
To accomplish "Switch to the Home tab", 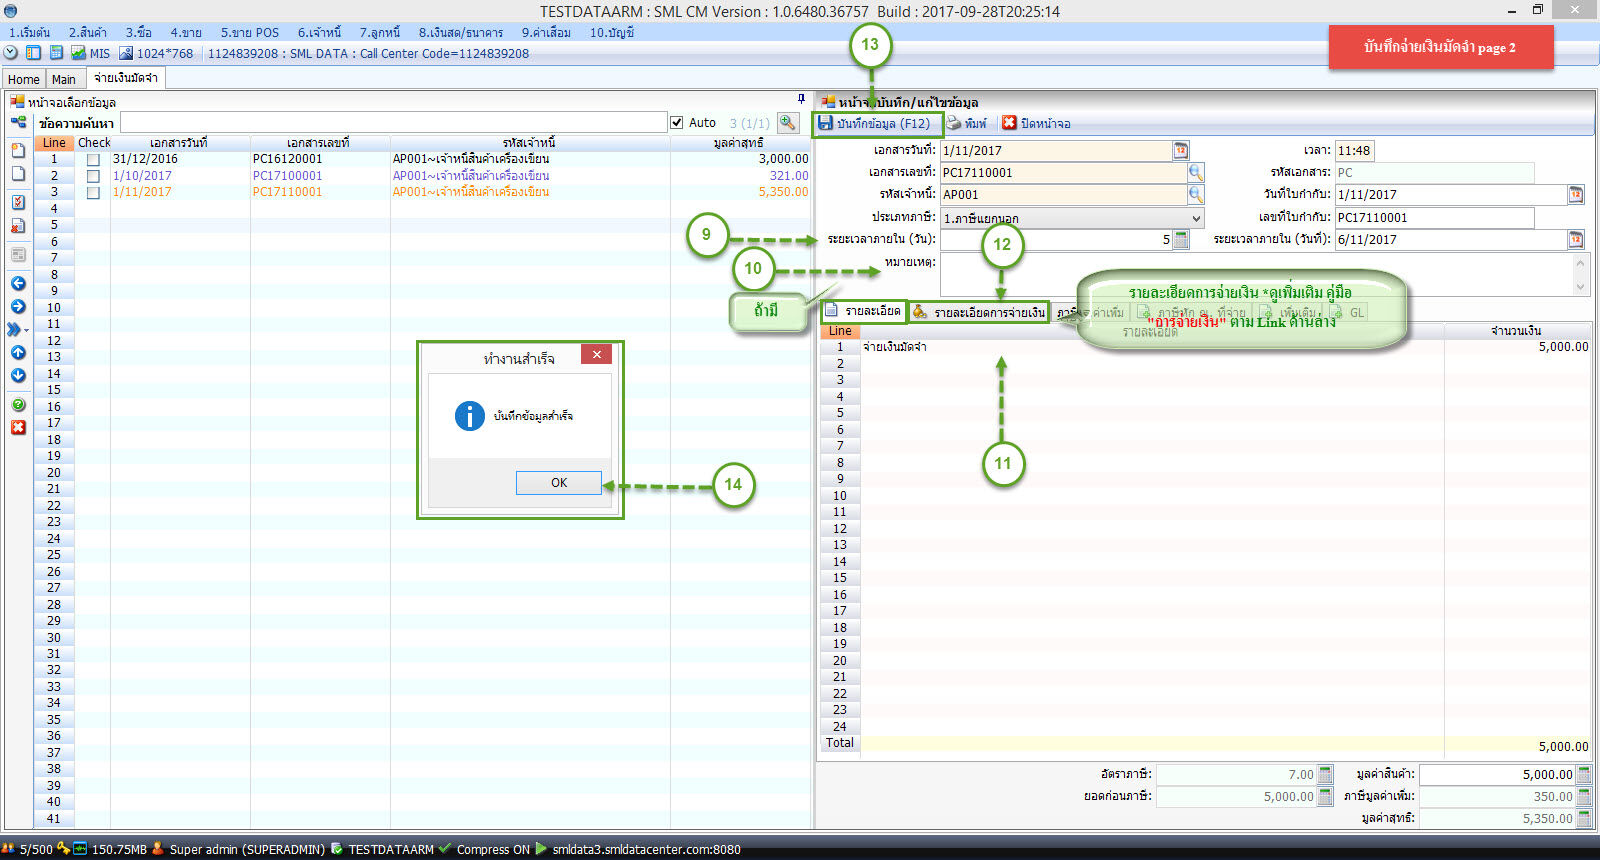I will [x=24, y=79].
